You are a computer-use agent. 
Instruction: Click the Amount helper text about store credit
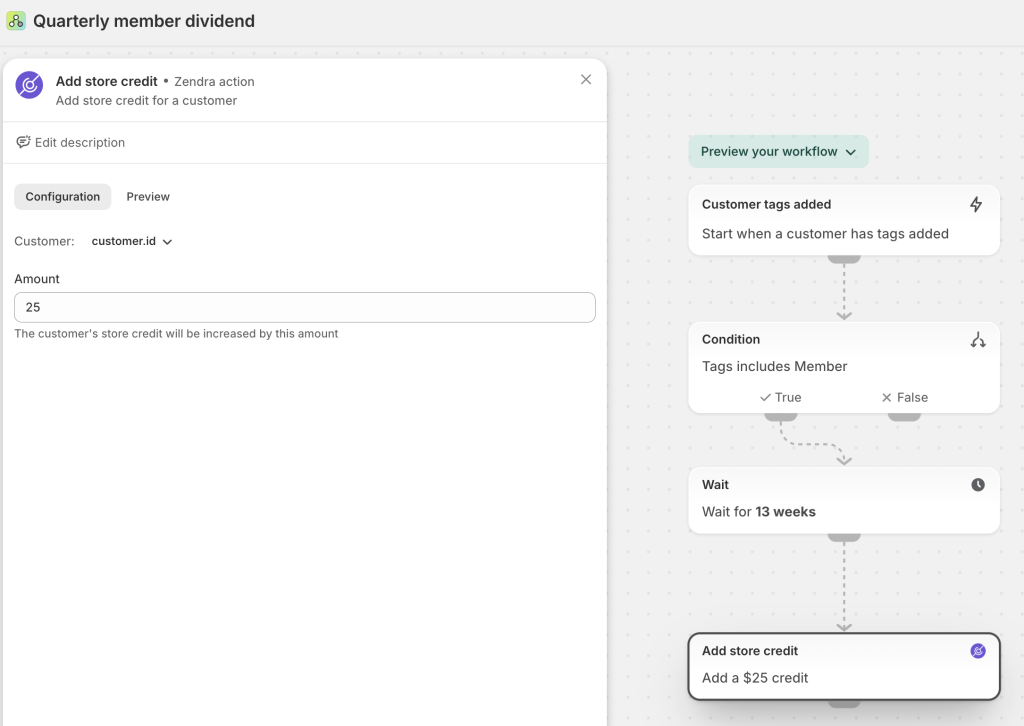click(176, 334)
